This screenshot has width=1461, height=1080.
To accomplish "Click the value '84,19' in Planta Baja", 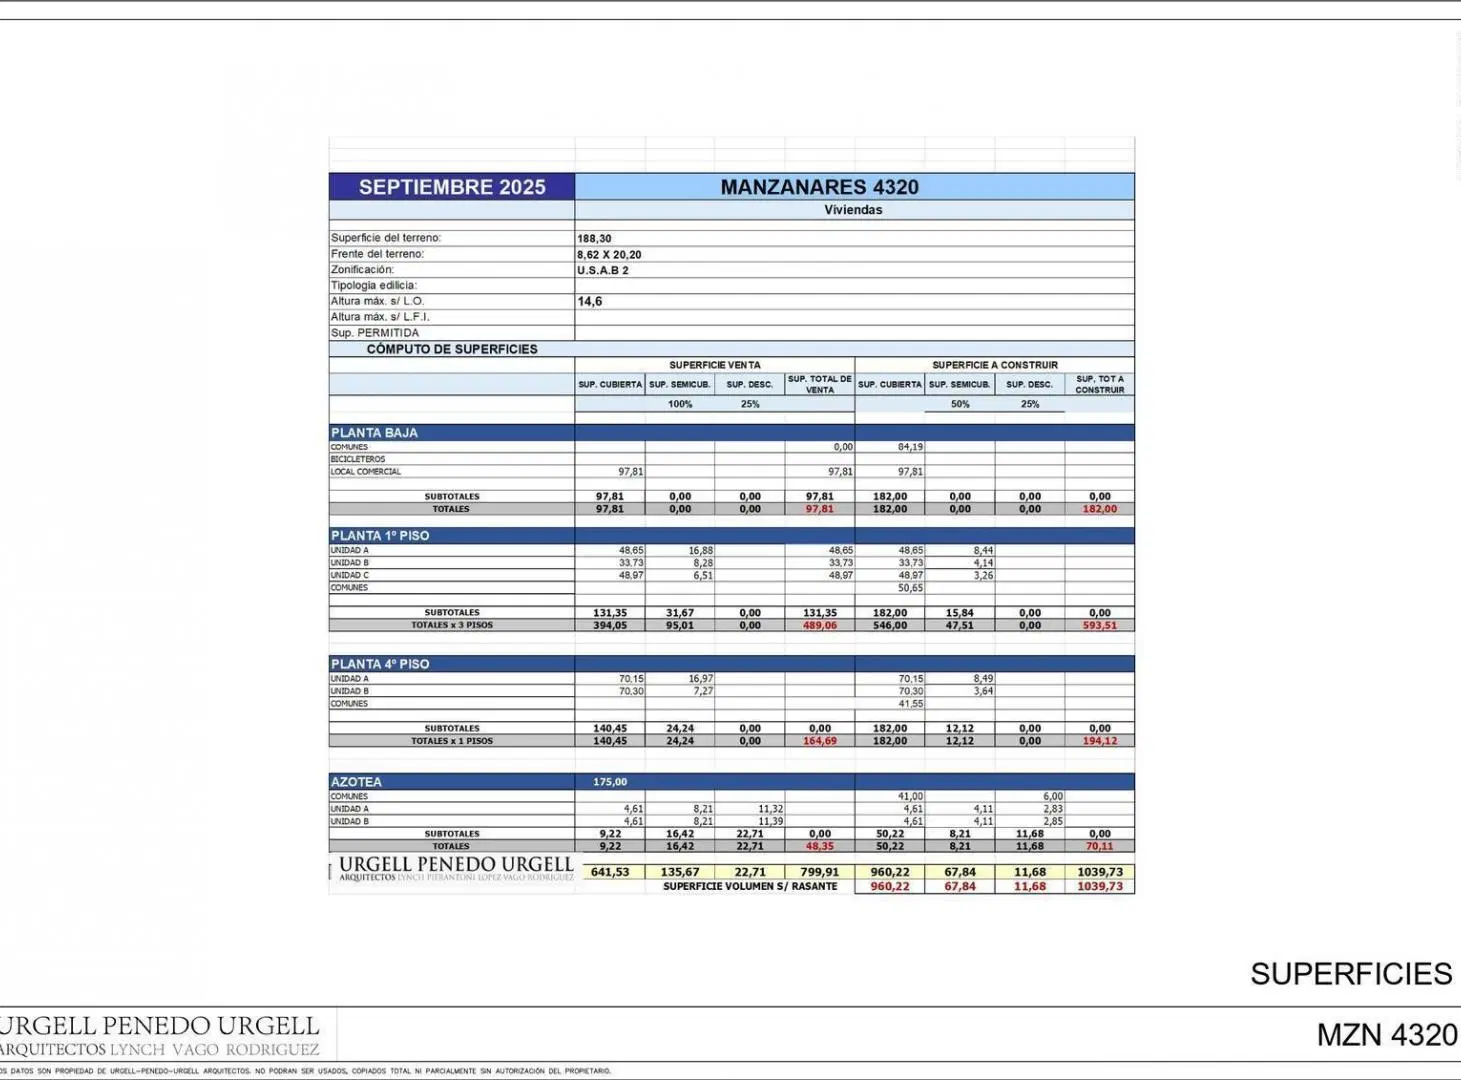I will click(910, 448).
